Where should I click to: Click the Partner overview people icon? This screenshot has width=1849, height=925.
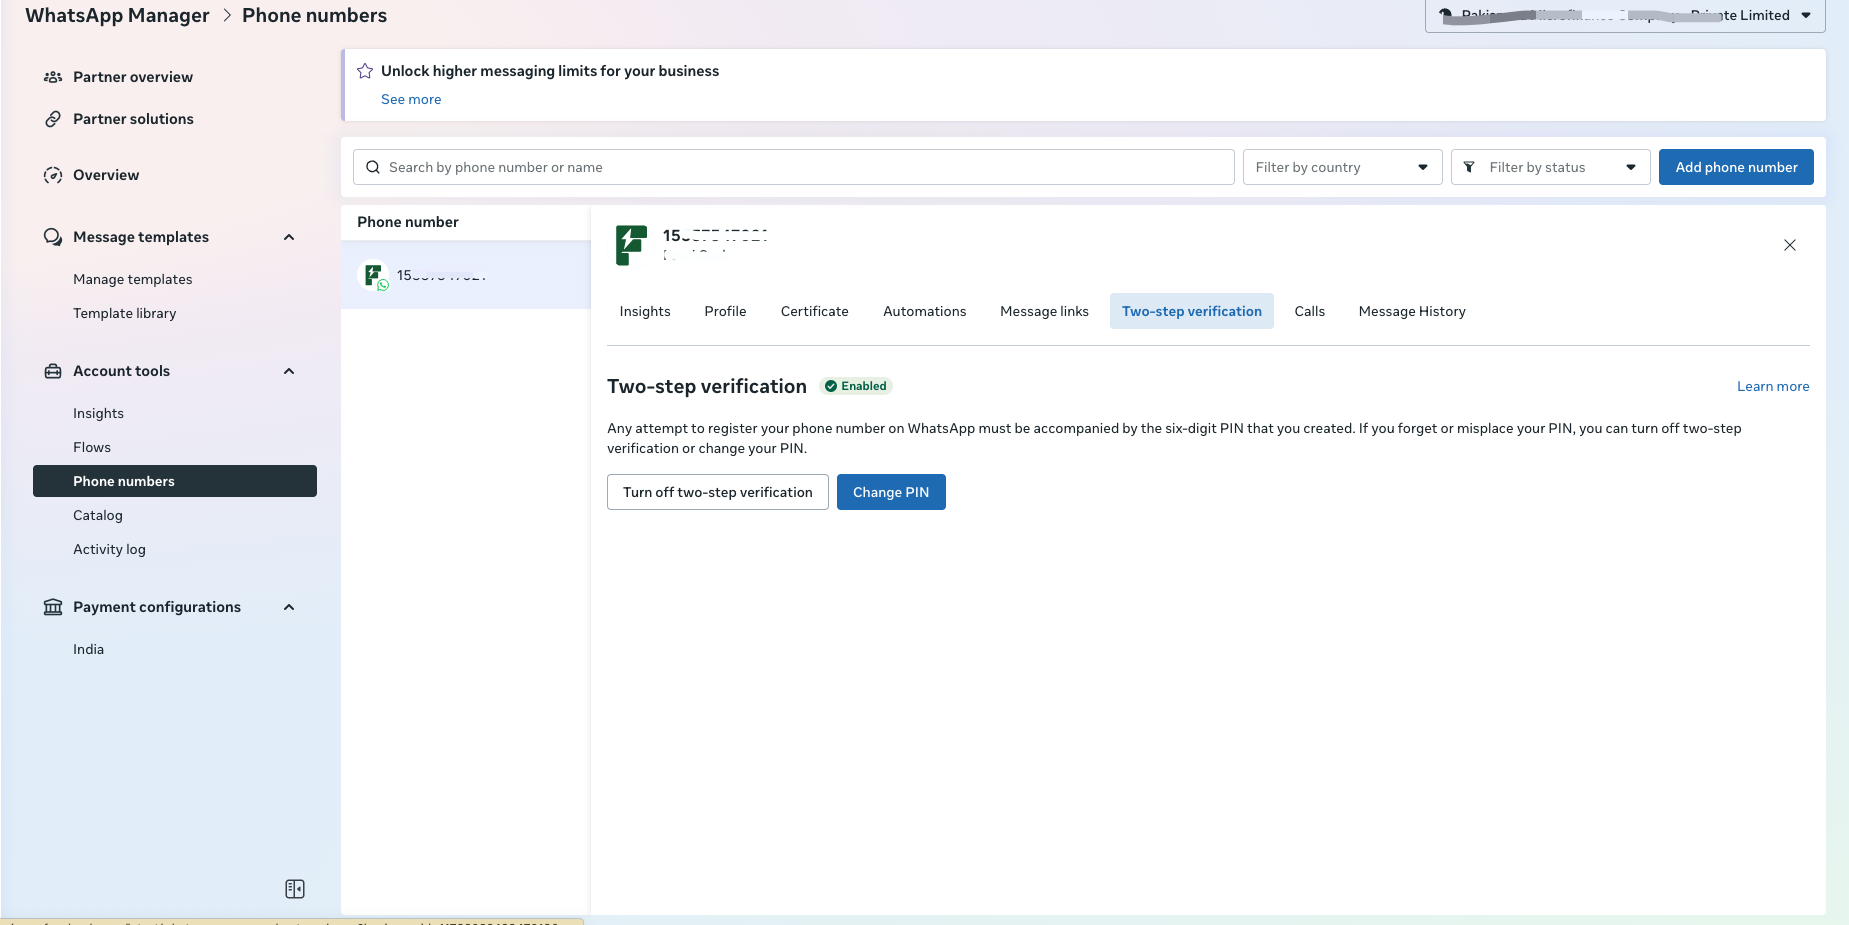coord(53,77)
